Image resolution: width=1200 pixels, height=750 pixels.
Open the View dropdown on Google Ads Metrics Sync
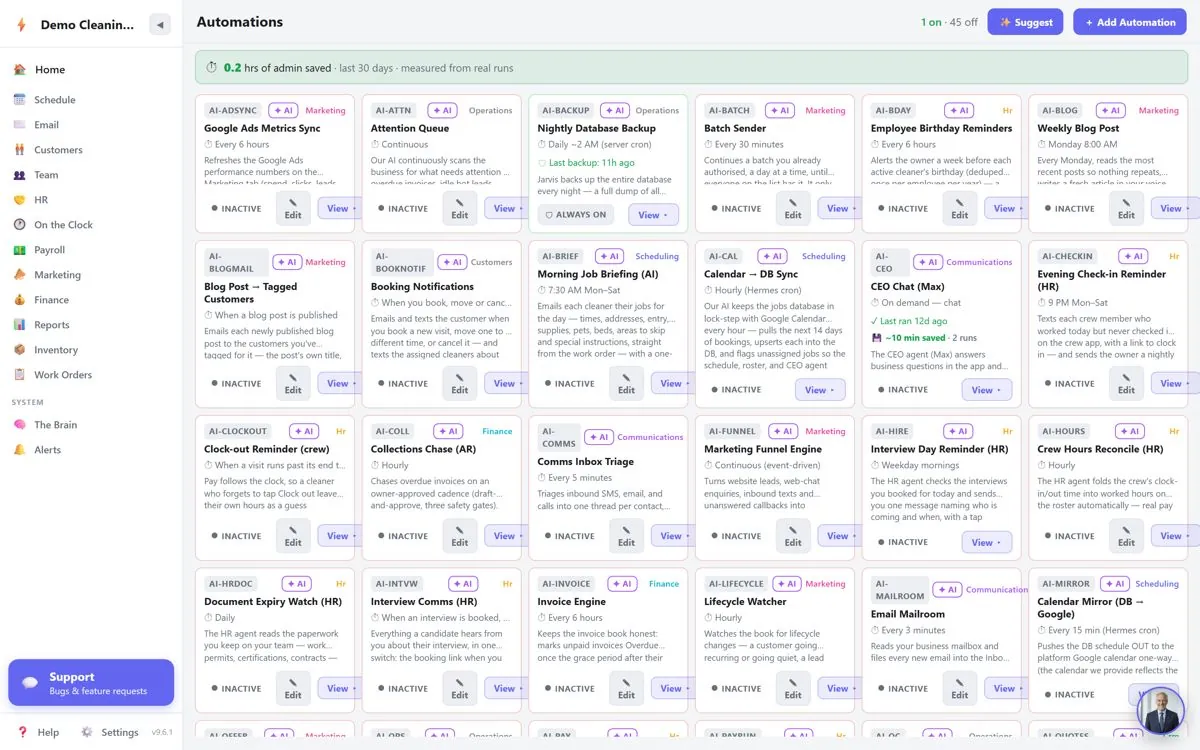pos(336,208)
